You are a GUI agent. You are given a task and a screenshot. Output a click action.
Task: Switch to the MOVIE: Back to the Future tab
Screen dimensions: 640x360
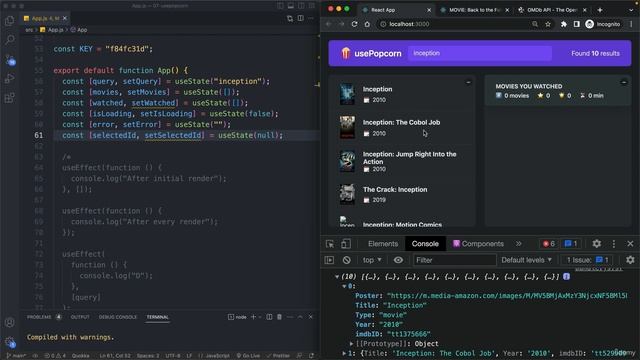point(473,10)
